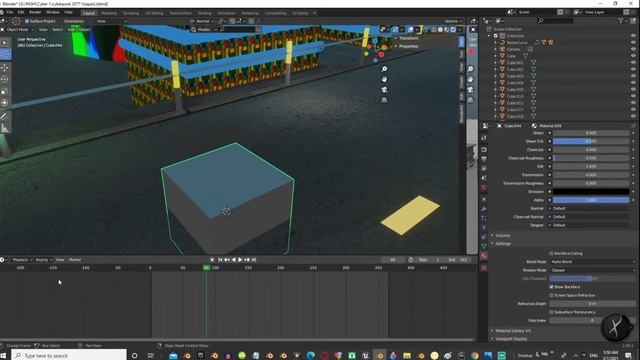Enable Subsurface Translucency checkbox

pos(551,312)
